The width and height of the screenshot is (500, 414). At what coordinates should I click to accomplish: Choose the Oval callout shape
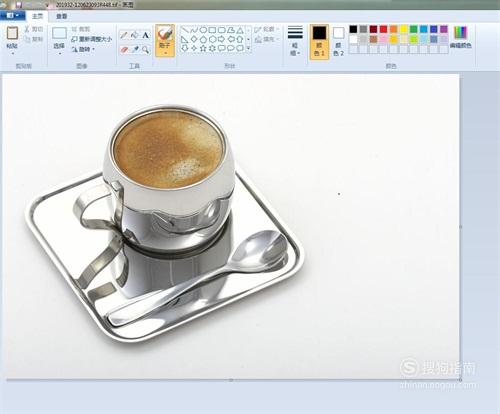(230, 48)
